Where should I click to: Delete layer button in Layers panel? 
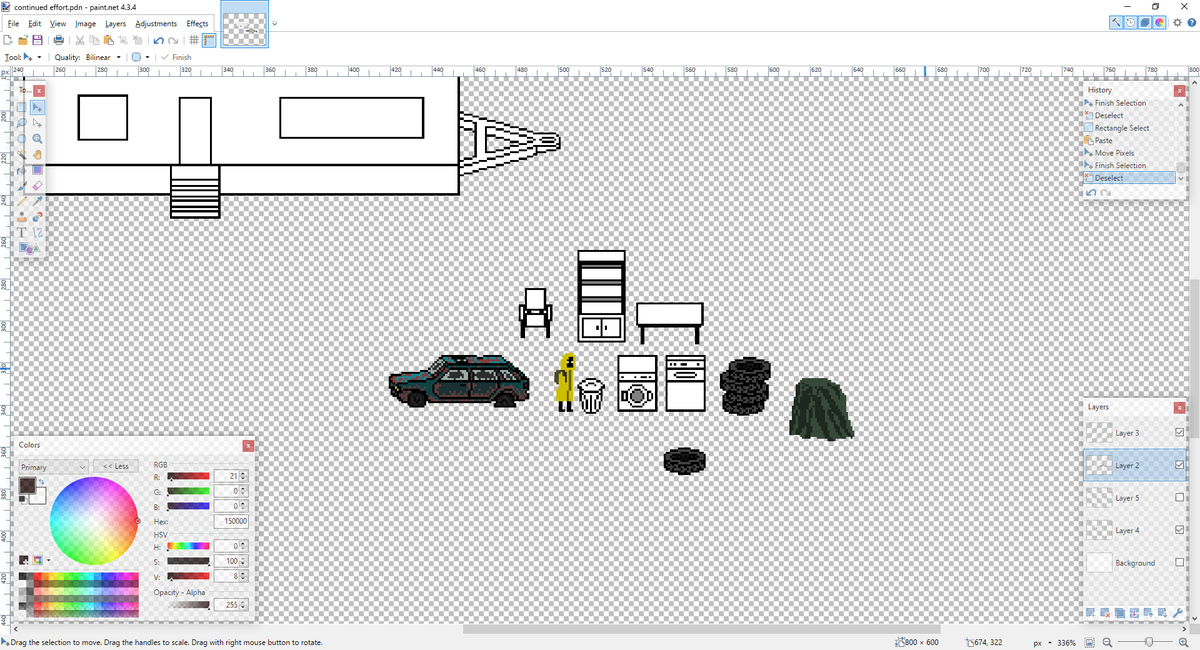1107,612
